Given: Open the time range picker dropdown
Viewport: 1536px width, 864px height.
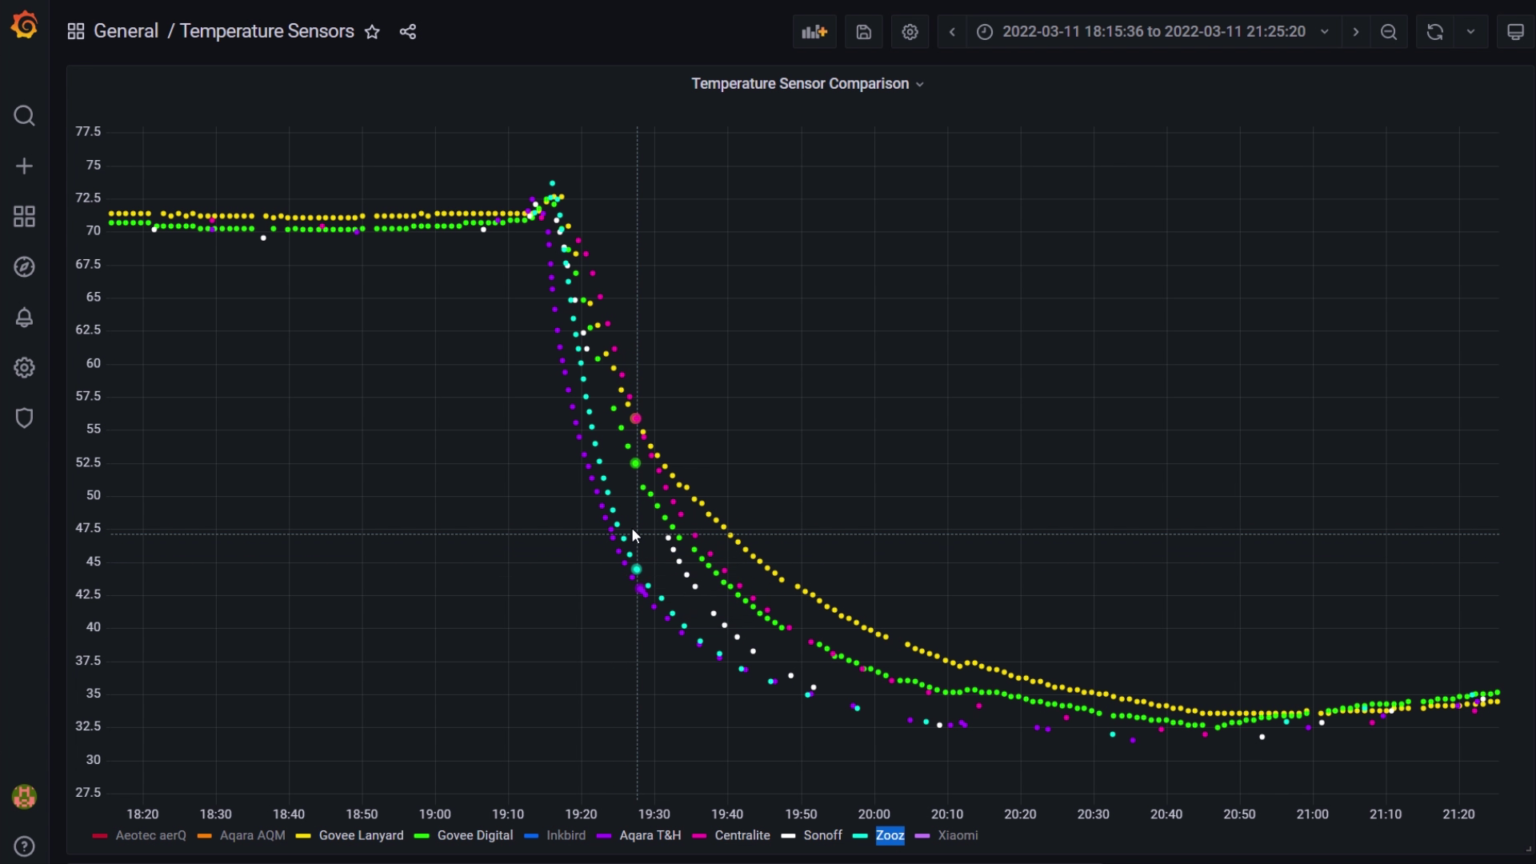Looking at the screenshot, I should click(x=1153, y=32).
